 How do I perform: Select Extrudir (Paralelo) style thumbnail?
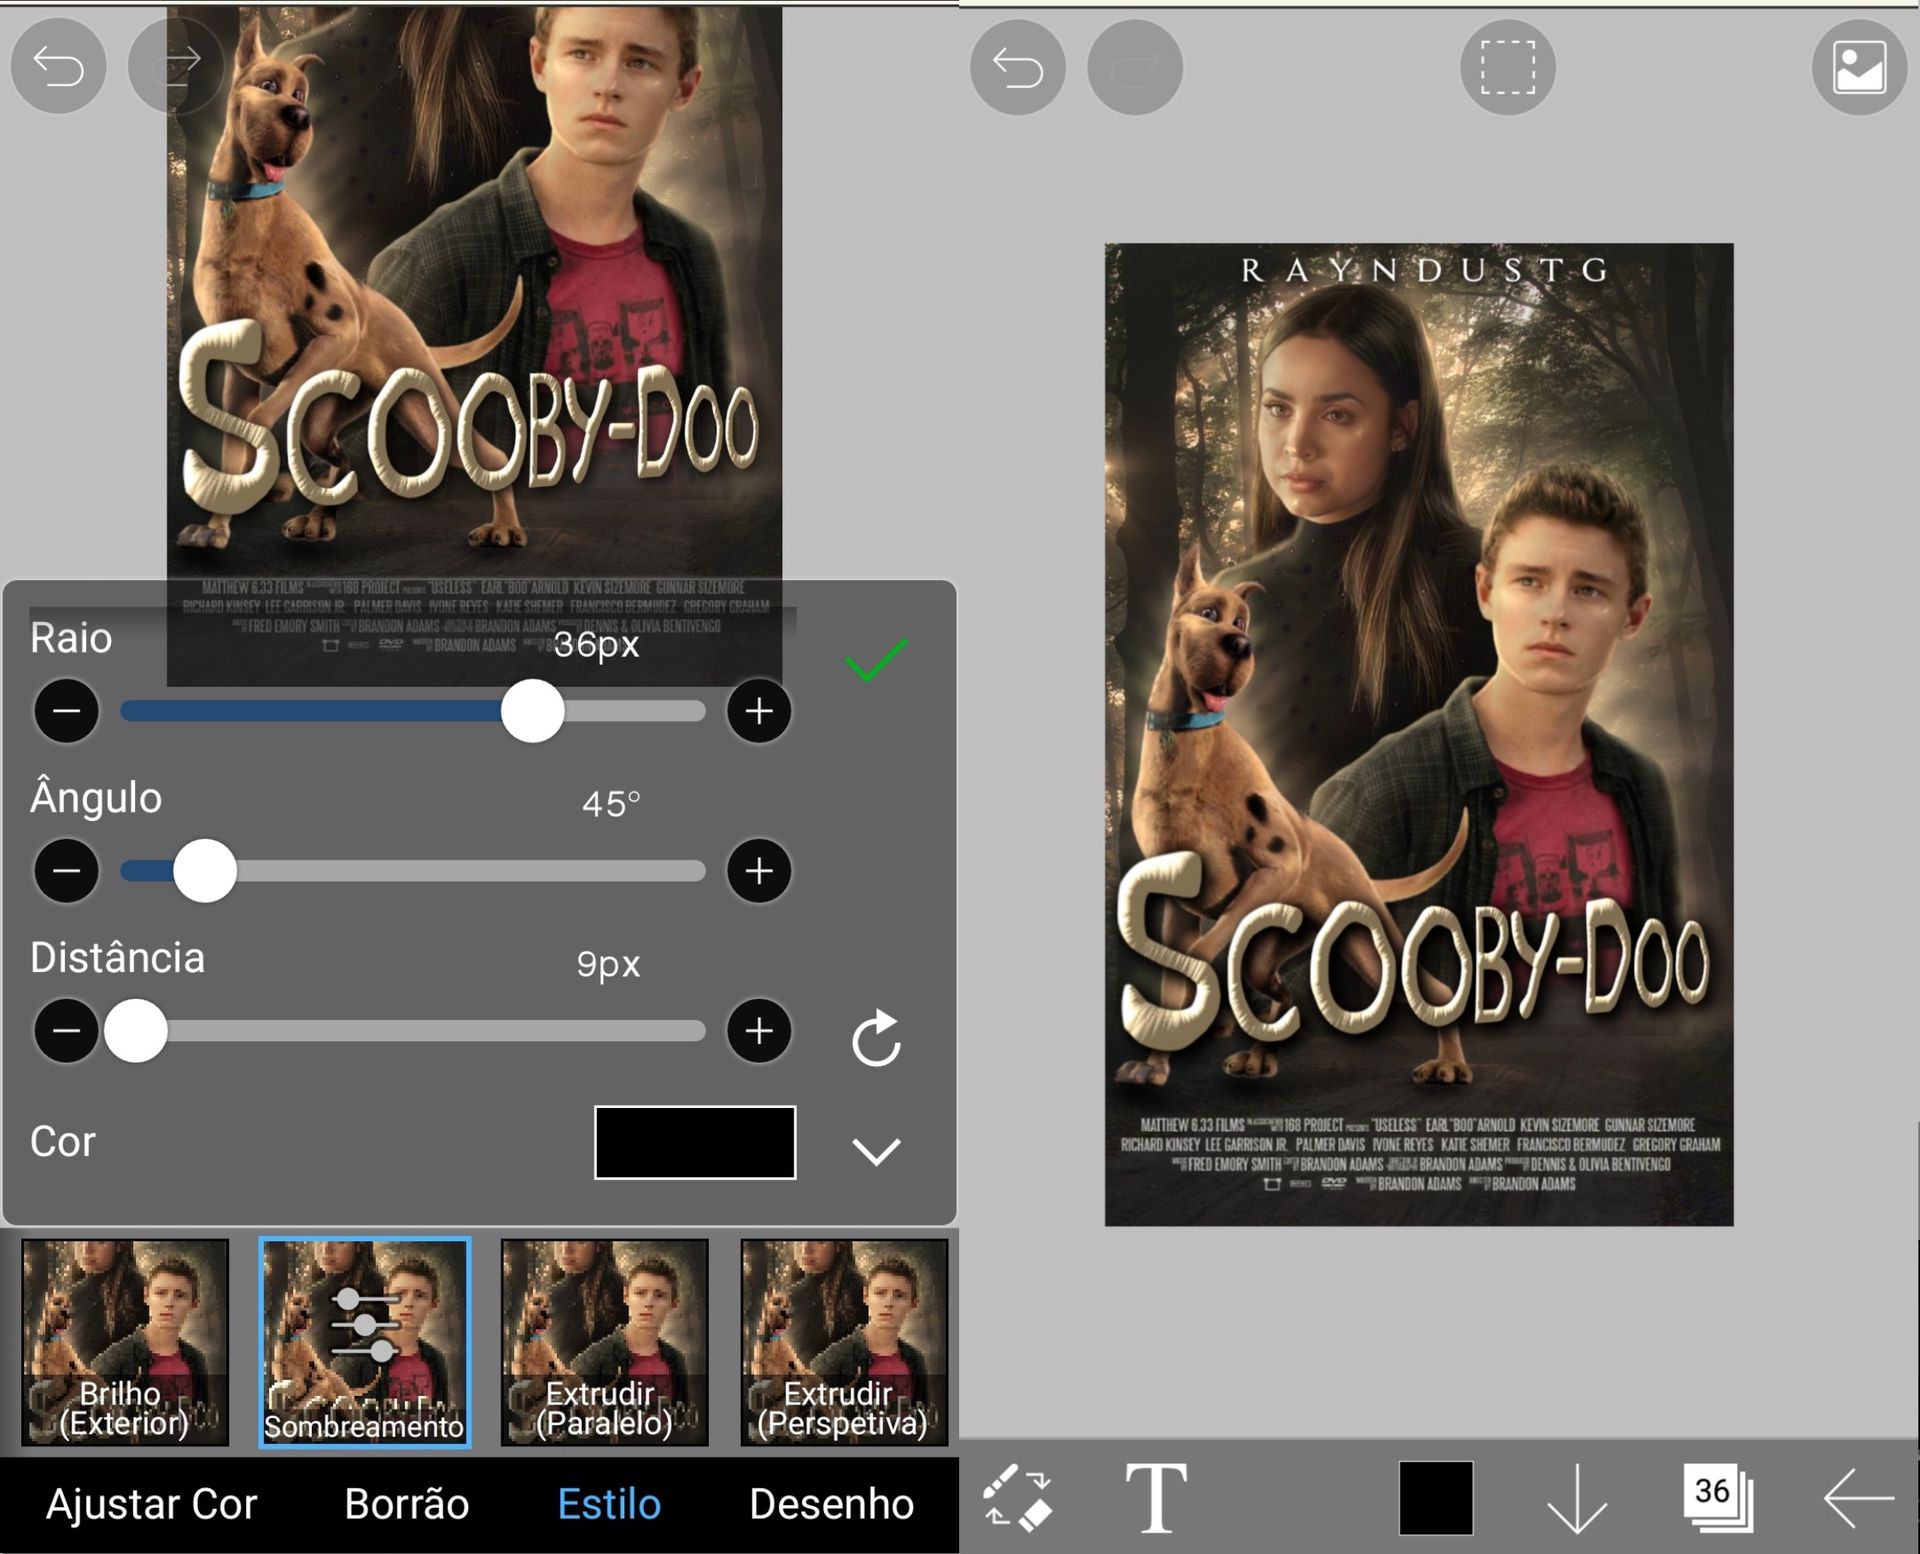(x=604, y=1342)
